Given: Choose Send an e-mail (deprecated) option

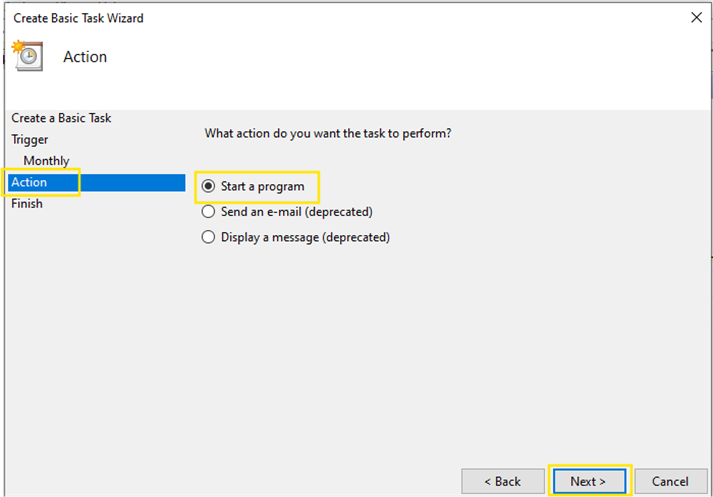Looking at the screenshot, I should (208, 212).
